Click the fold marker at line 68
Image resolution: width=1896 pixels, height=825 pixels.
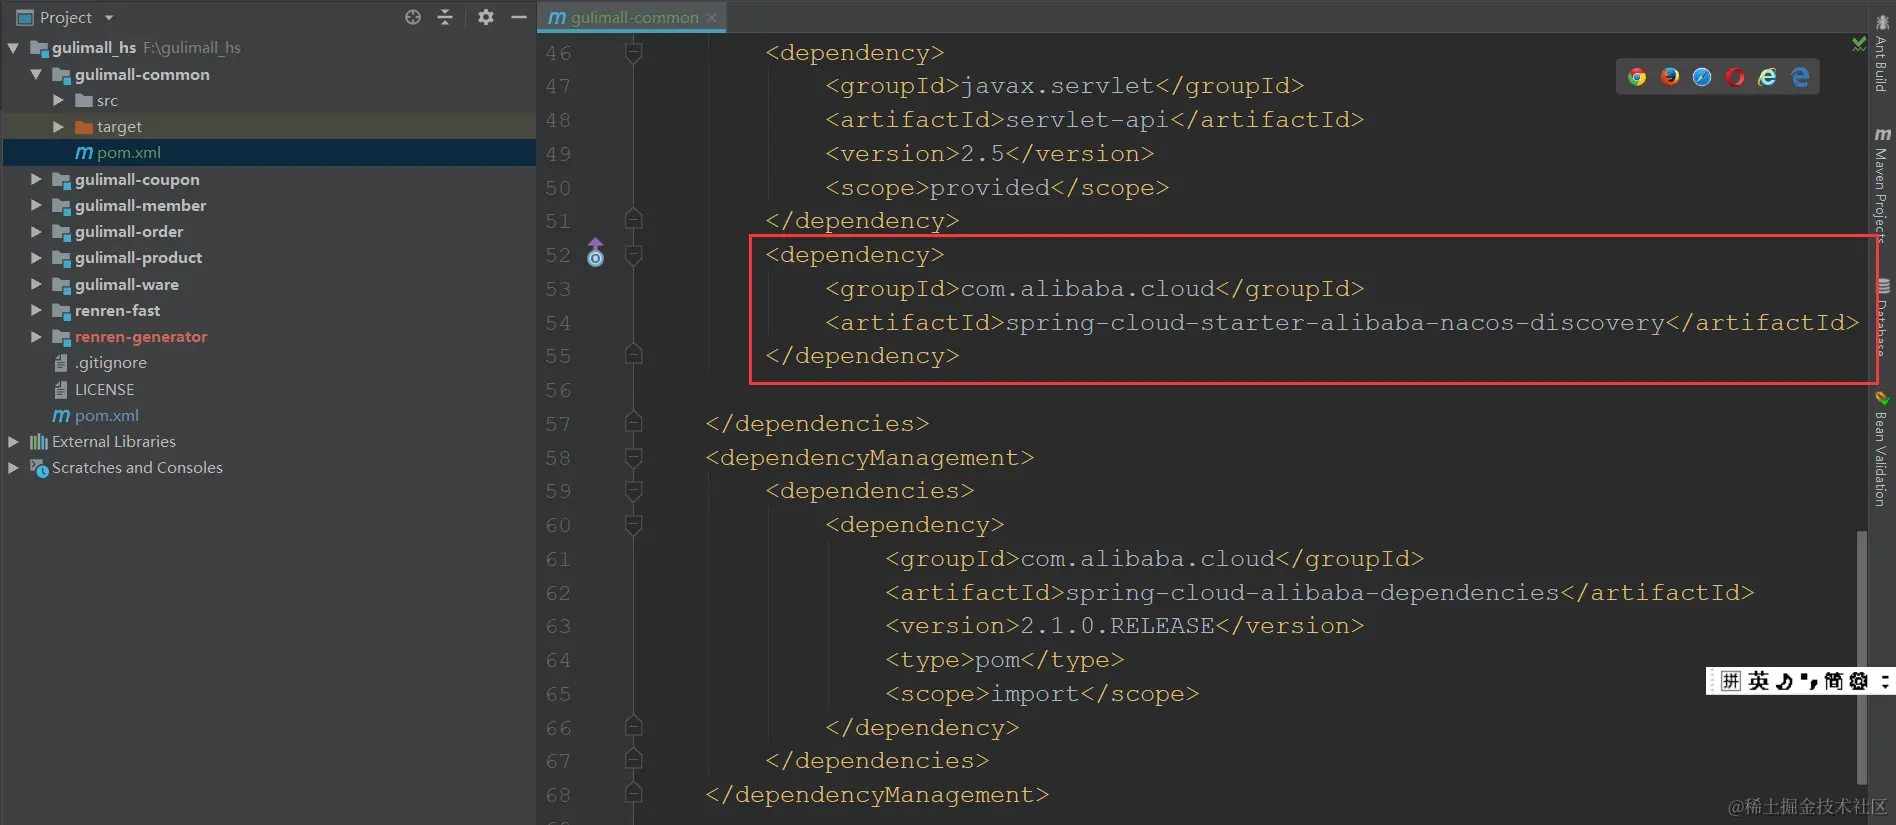click(x=633, y=794)
